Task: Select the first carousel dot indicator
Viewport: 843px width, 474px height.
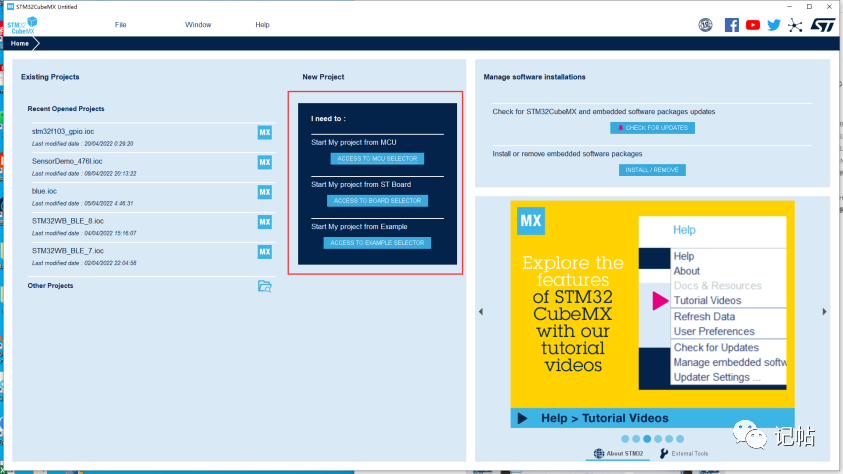Action: coord(625,439)
